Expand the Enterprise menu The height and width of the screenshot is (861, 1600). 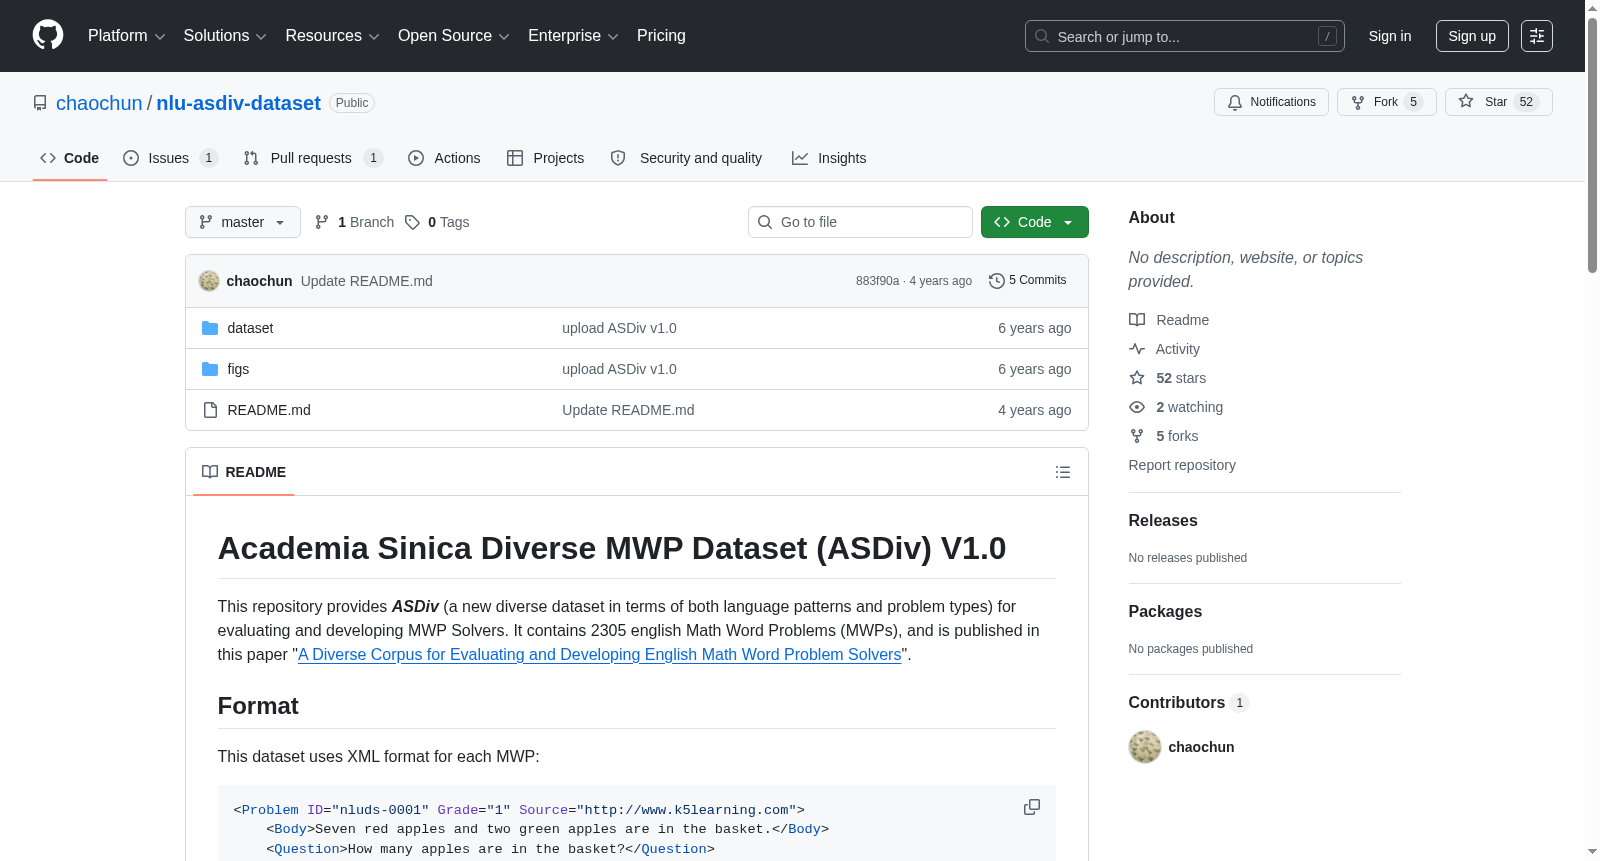[x=573, y=36]
